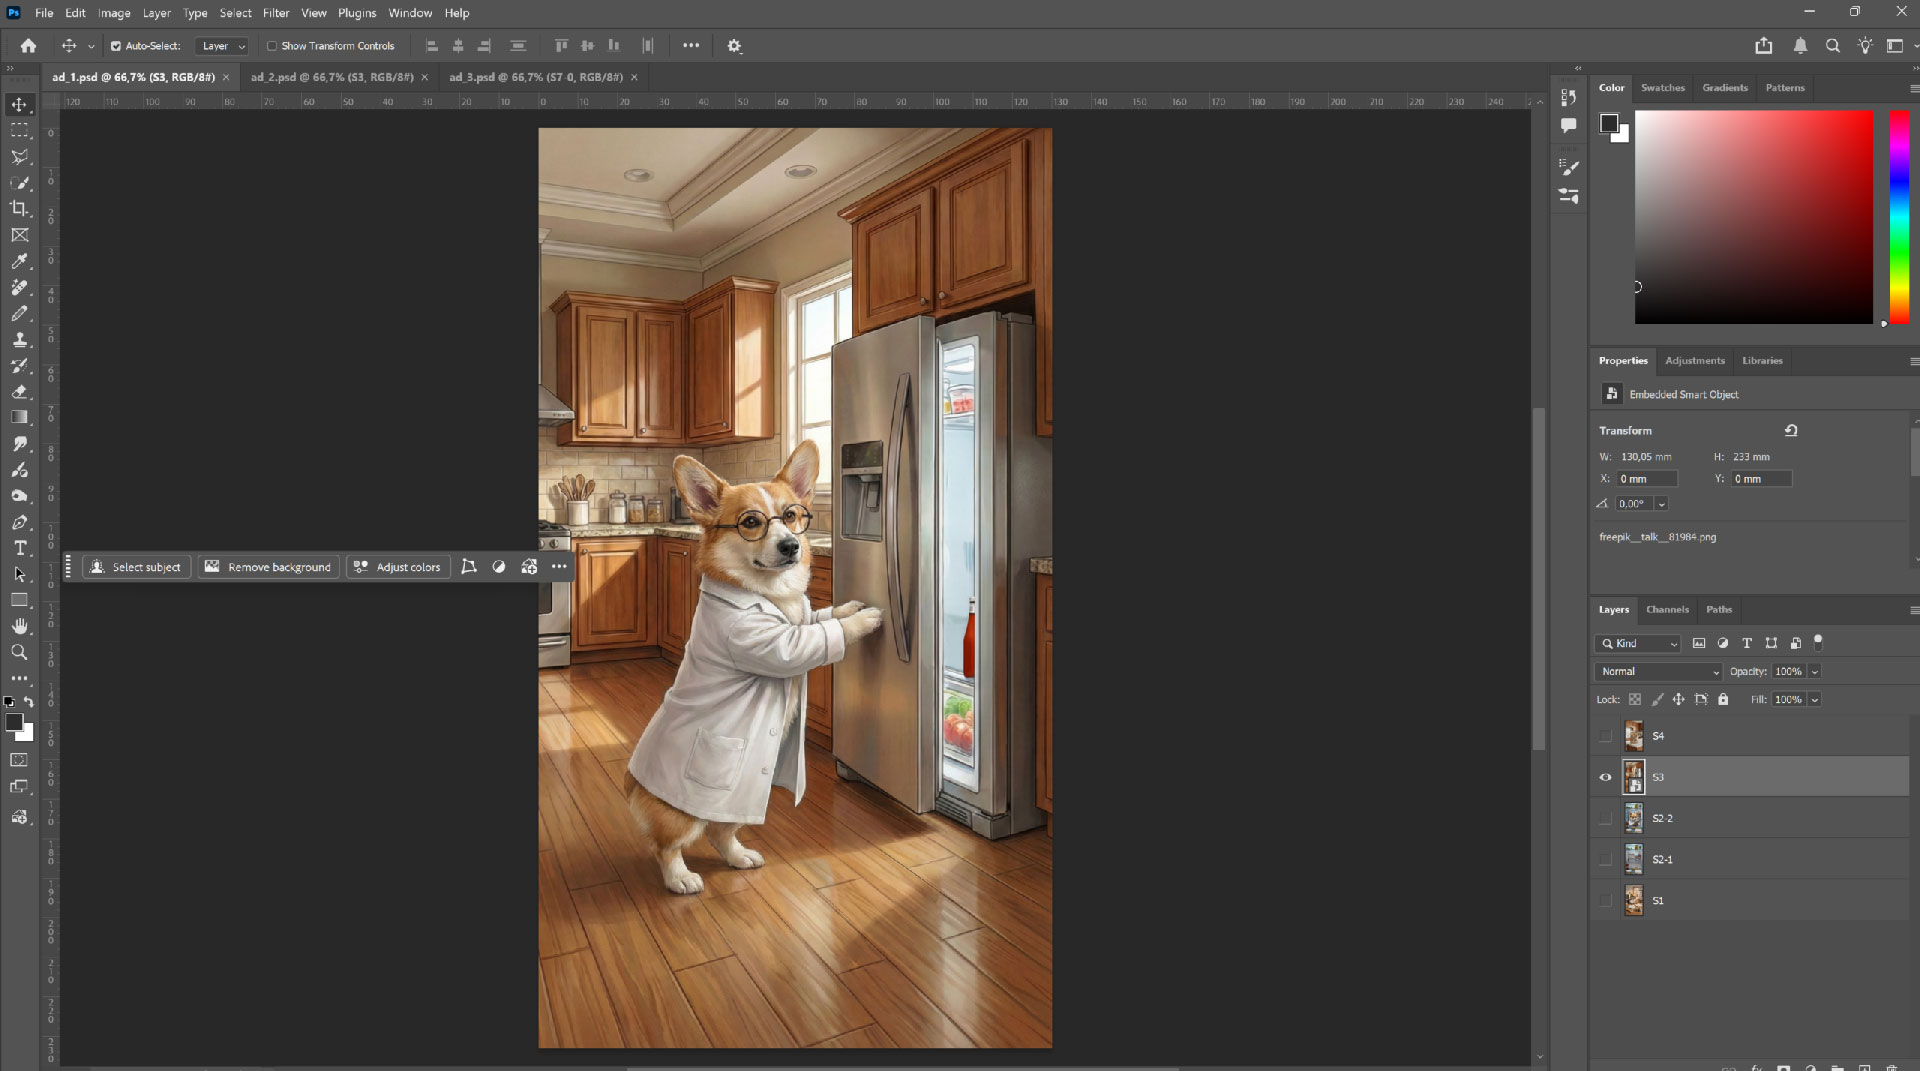This screenshot has width=1920, height=1071.
Task: Switch to the Channels tab
Action: 1667,609
